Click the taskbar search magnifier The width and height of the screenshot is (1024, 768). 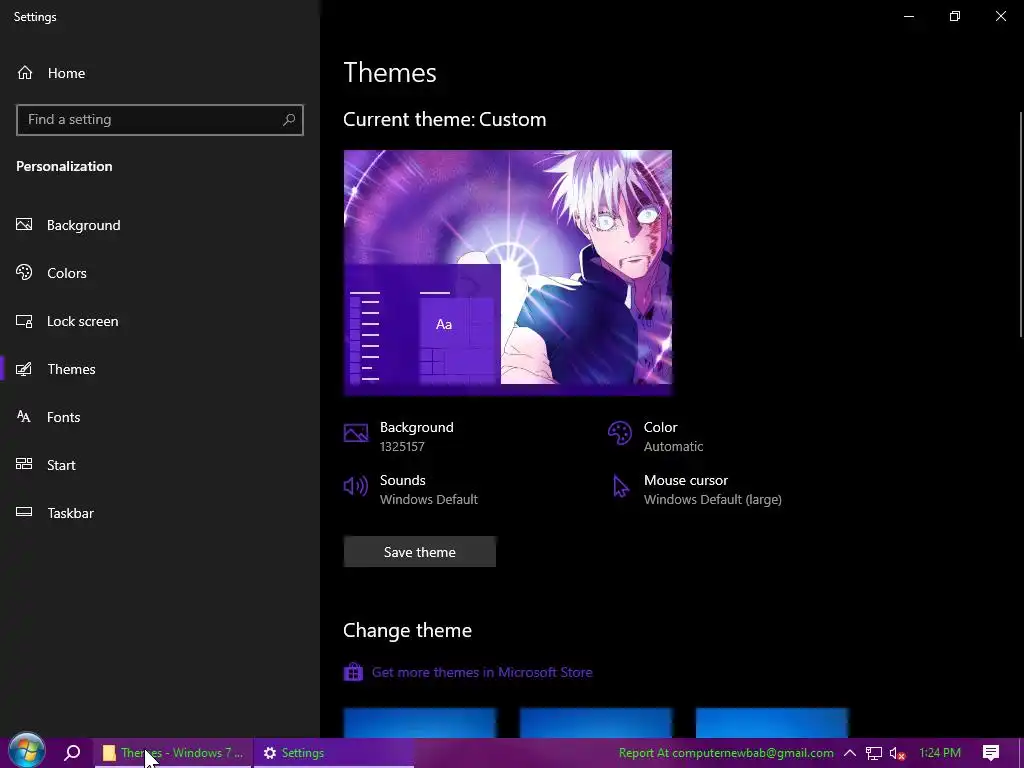coord(72,753)
